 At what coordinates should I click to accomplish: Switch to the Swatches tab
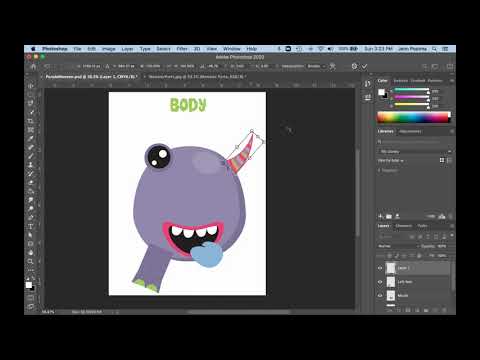[x=401, y=81]
